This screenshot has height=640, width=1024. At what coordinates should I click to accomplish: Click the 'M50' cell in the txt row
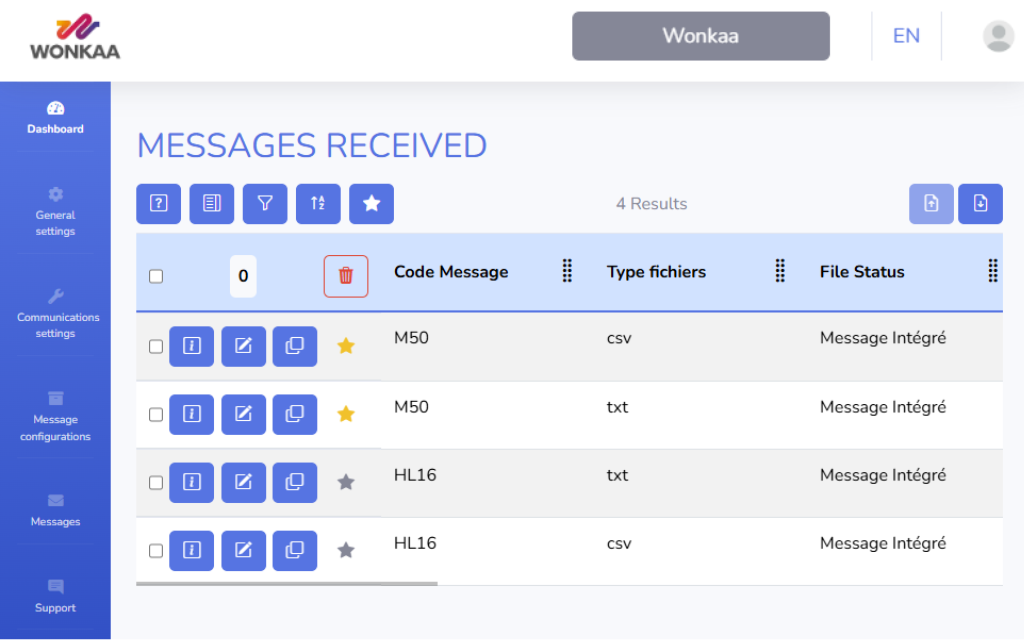[x=411, y=407]
